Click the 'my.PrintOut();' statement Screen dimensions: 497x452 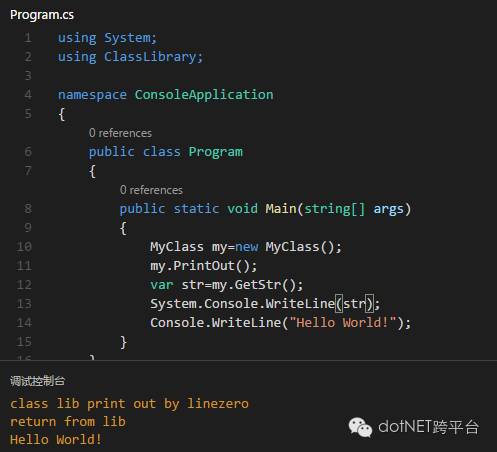pyautogui.click(x=204, y=266)
